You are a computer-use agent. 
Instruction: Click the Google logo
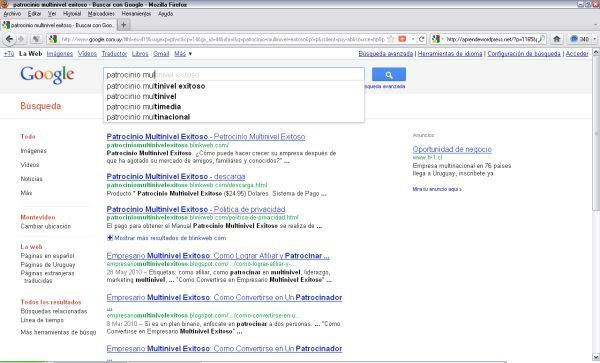coord(47,75)
